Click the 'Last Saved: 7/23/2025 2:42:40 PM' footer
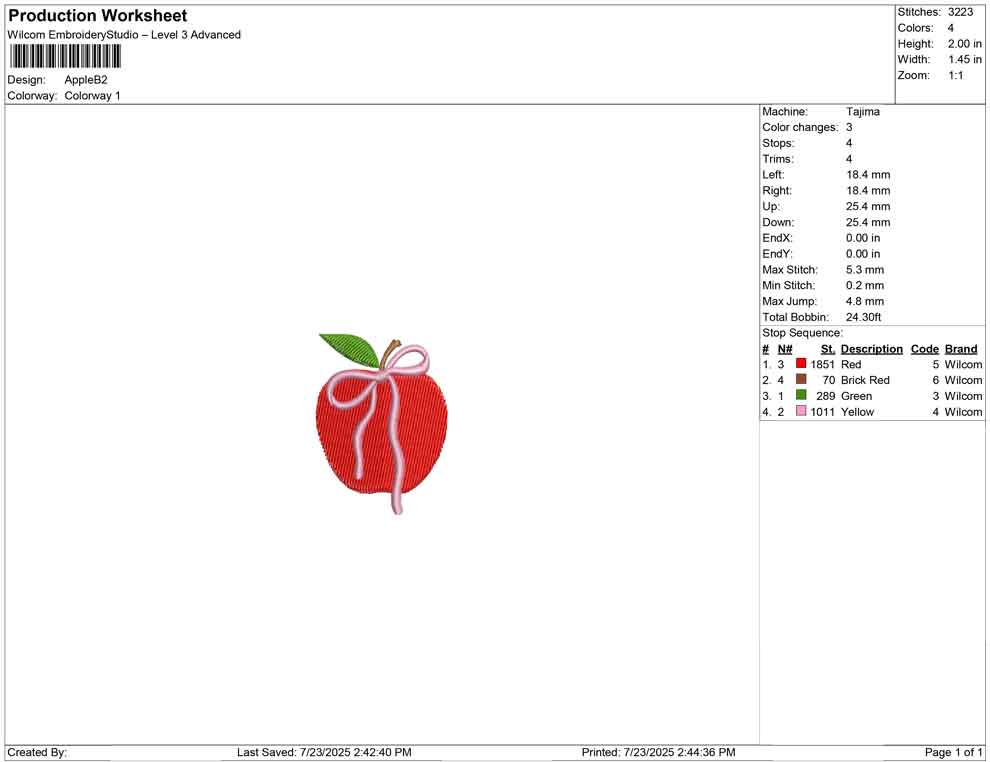Image resolution: width=990 pixels, height=762 pixels. (324, 752)
